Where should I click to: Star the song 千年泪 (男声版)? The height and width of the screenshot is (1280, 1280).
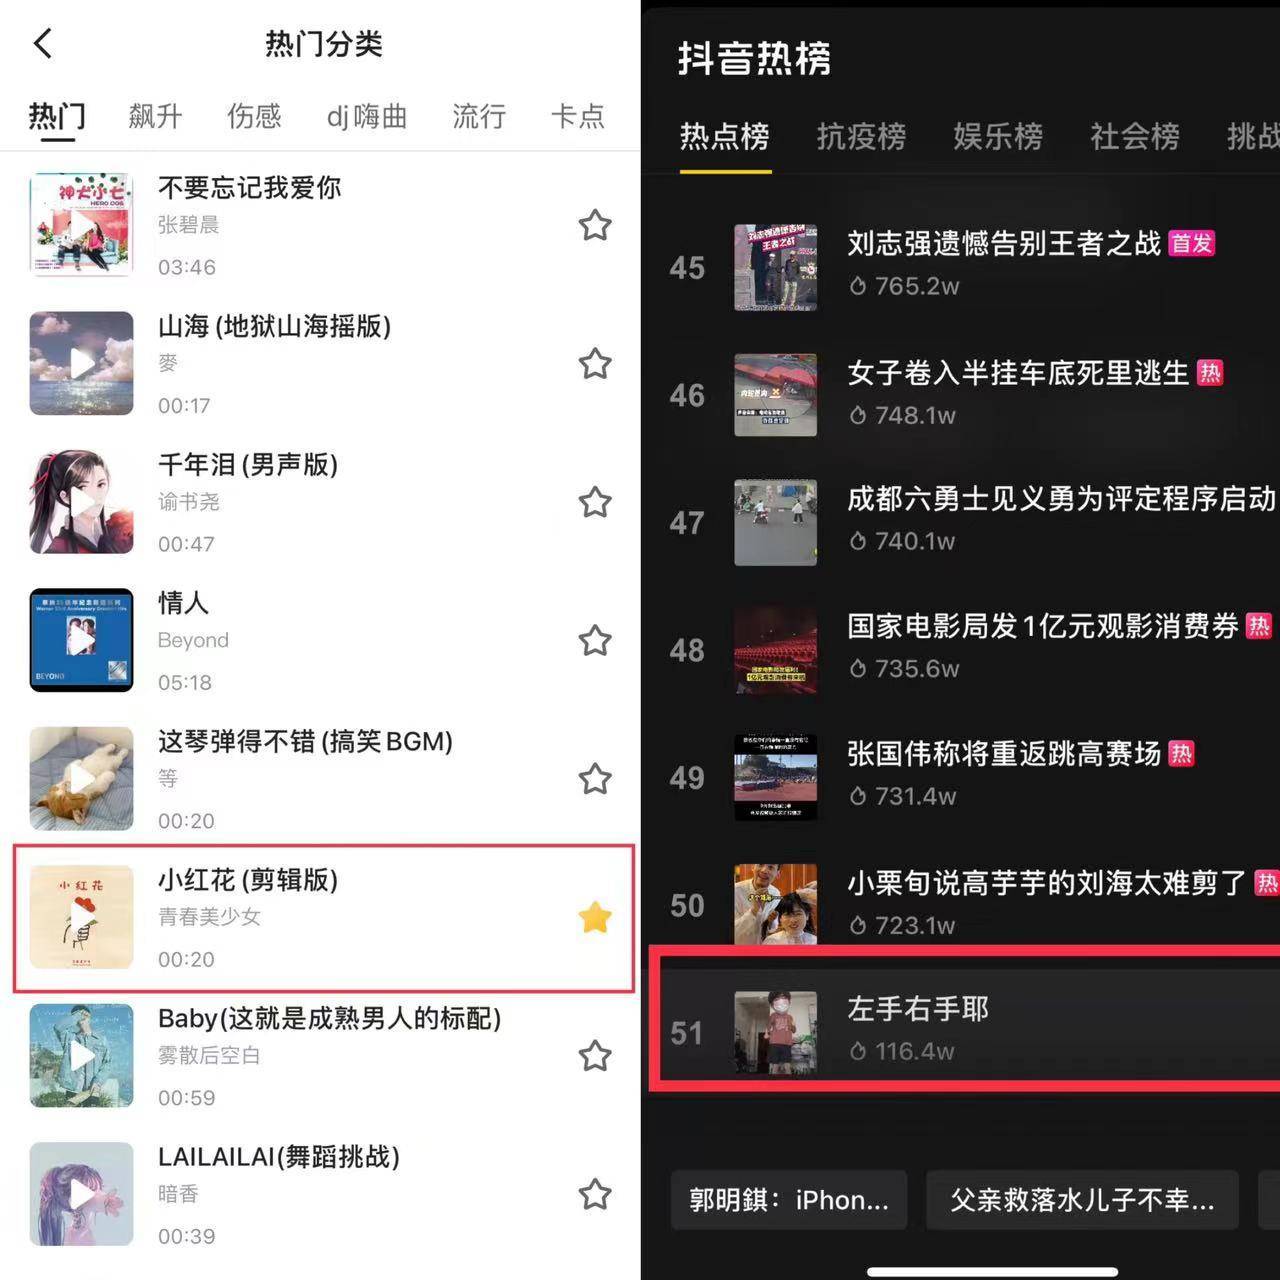(595, 502)
